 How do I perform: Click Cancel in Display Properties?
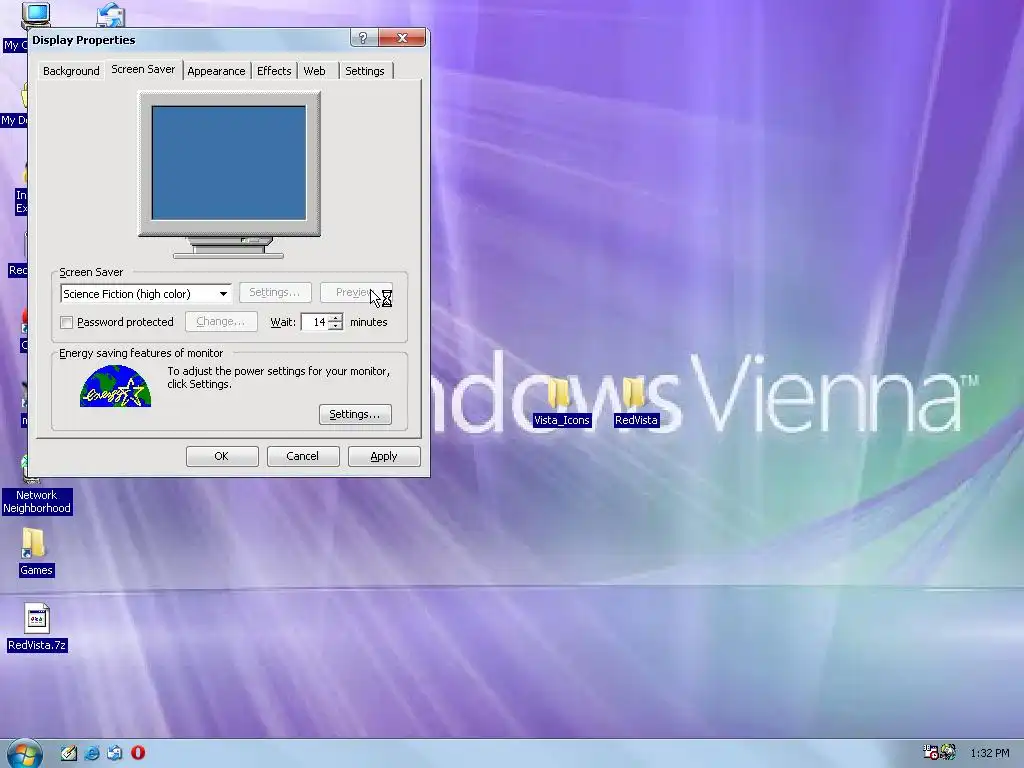(x=303, y=456)
